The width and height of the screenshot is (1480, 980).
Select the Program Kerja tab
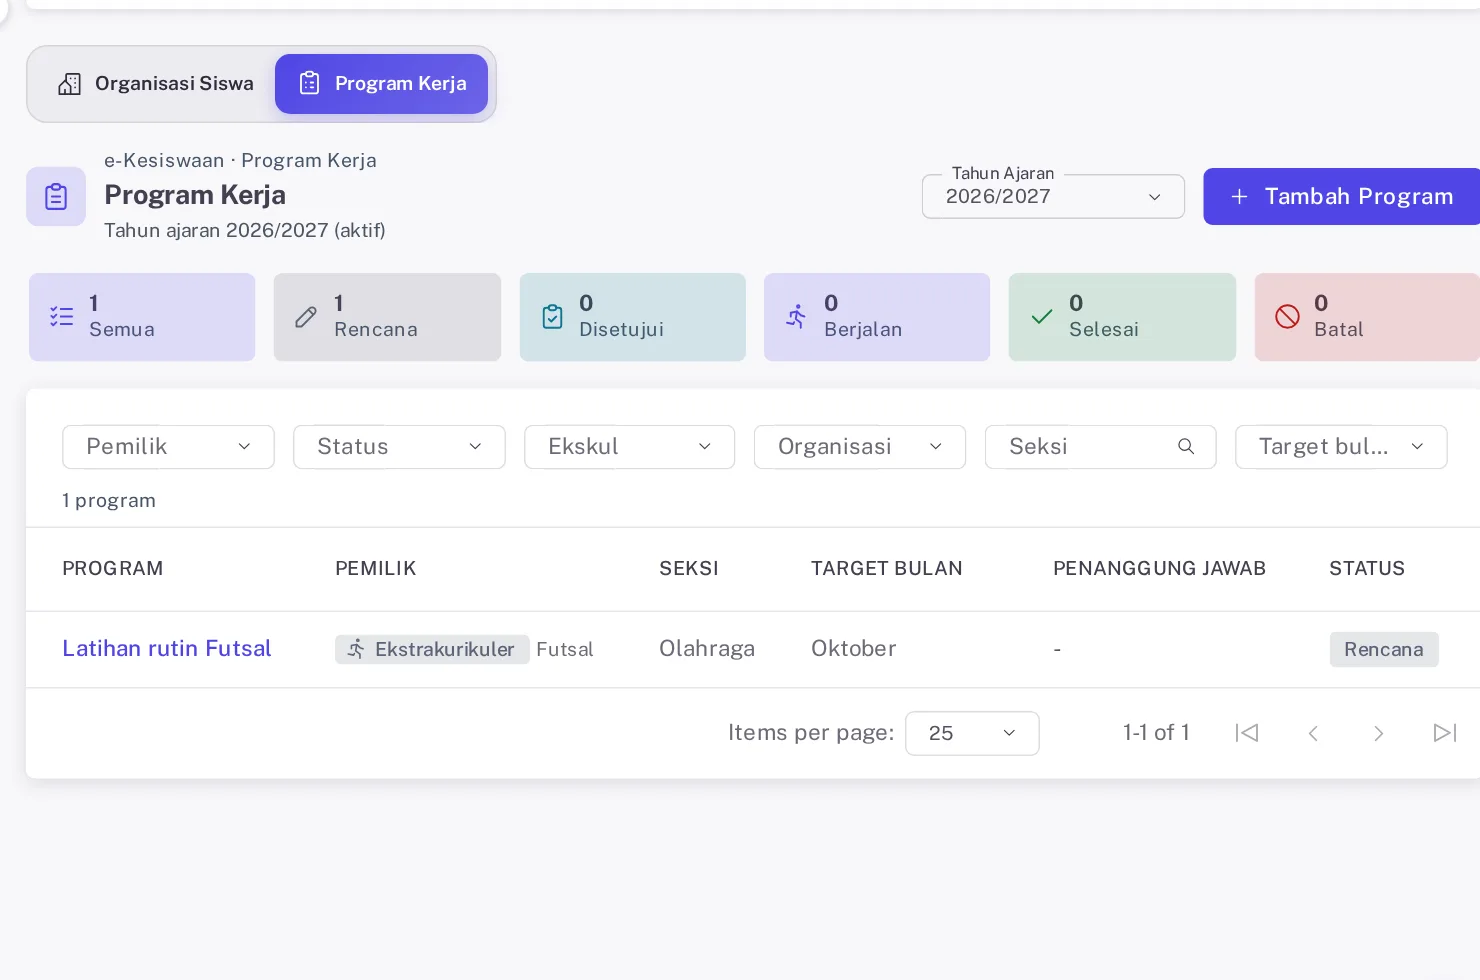tap(382, 84)
